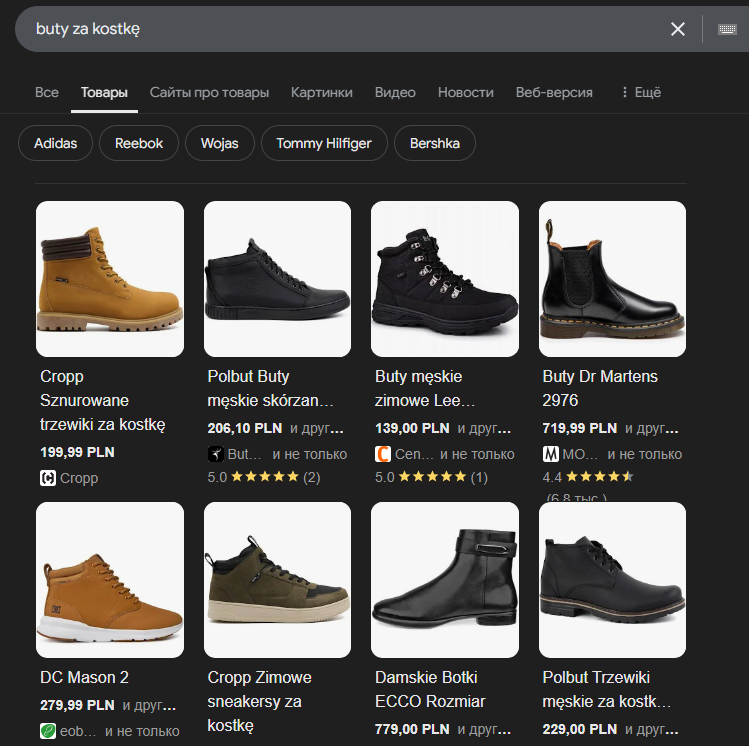Click the Cen... seller orange logo icon

(383, 454)
